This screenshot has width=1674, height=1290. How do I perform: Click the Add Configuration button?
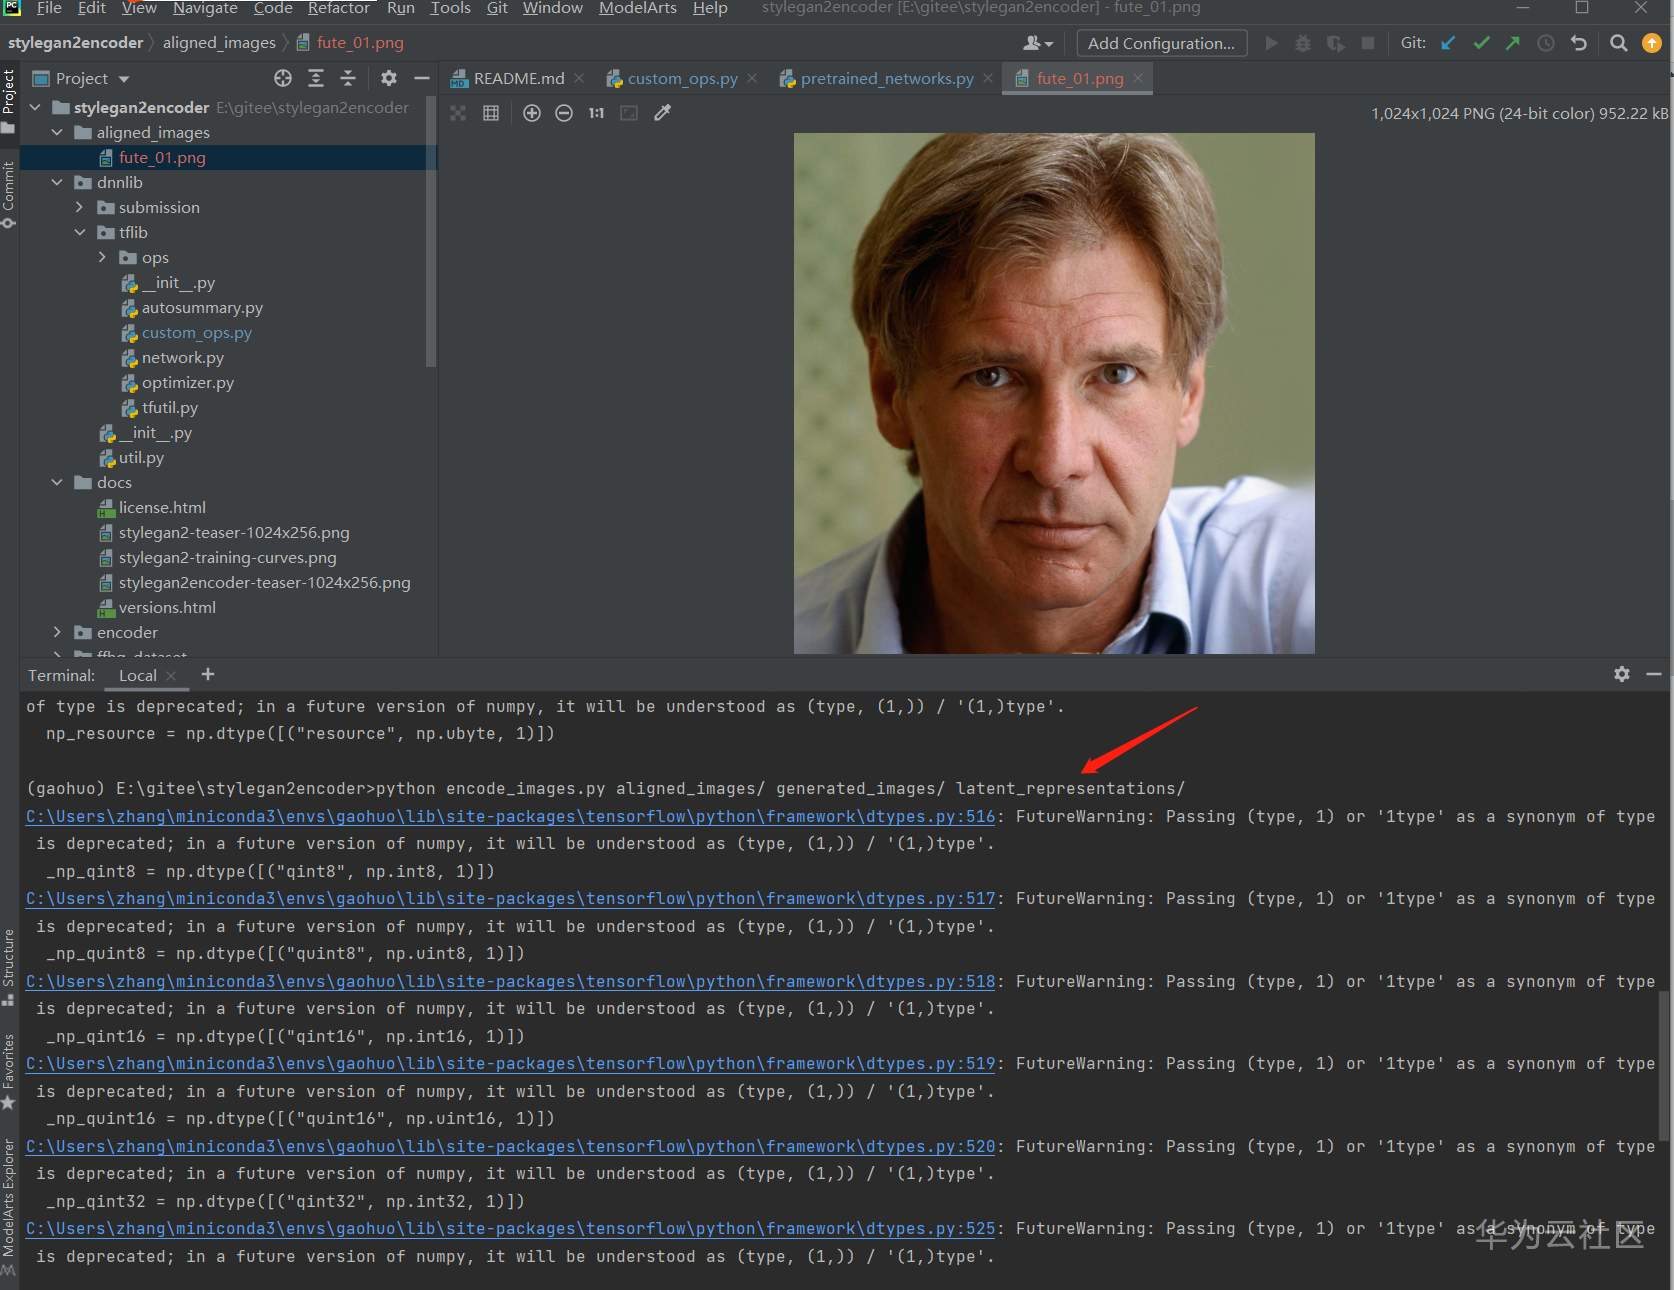(1161, 43)
